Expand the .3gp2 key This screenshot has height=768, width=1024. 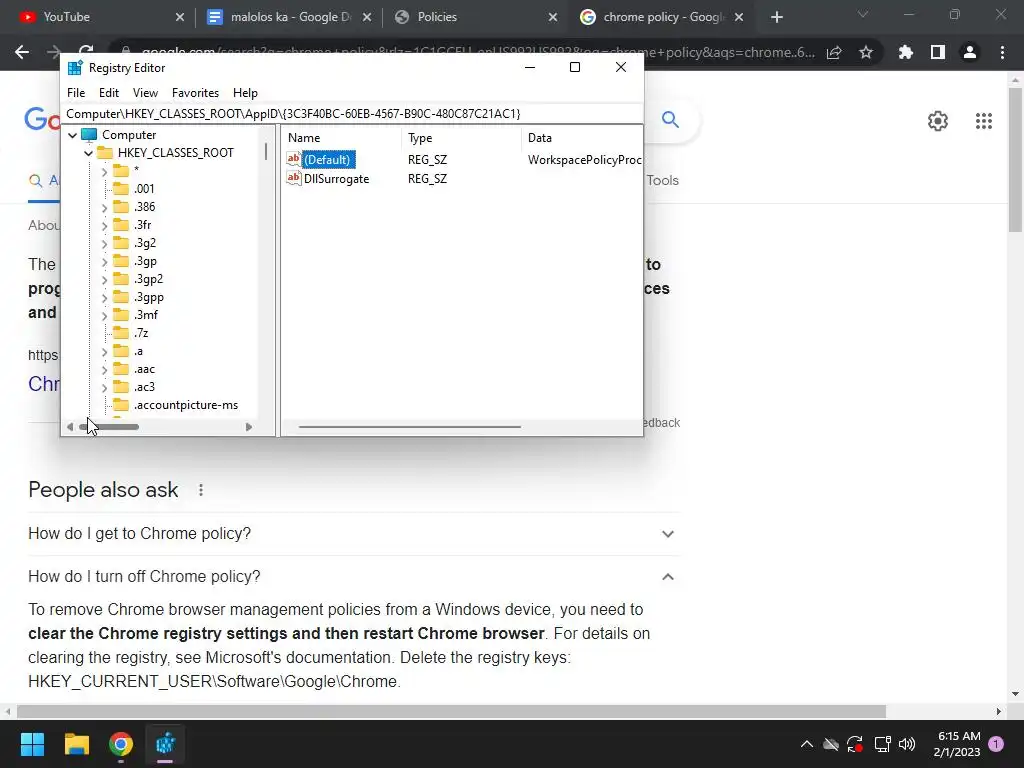point(104,280)
